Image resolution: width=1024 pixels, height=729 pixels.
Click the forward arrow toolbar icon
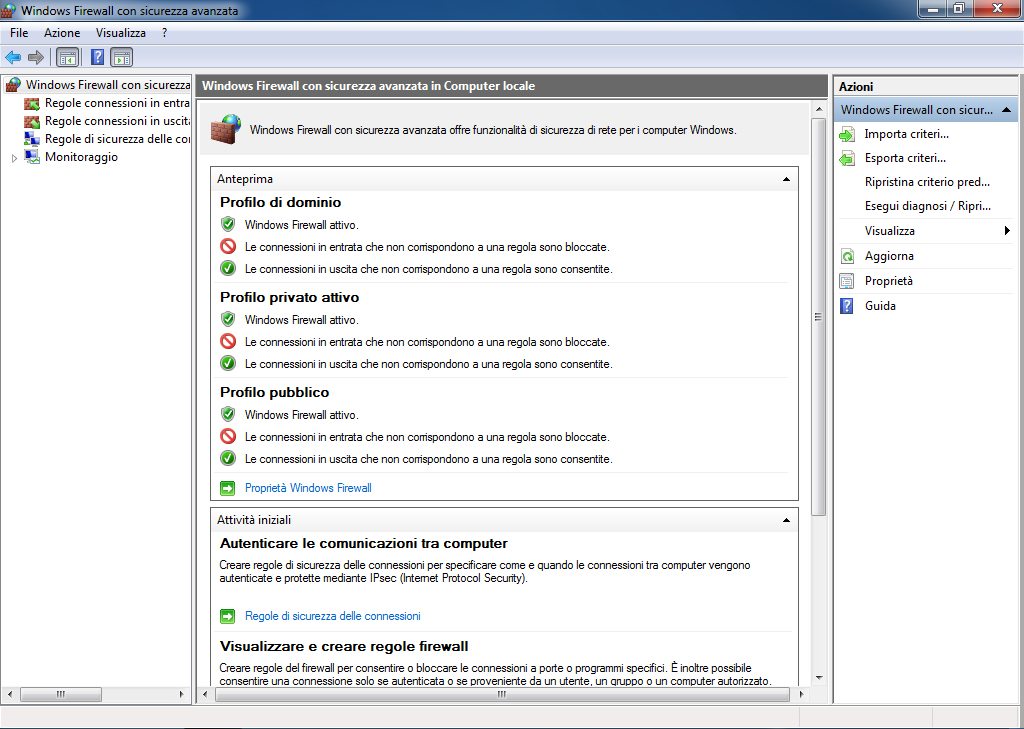point(36,57)
